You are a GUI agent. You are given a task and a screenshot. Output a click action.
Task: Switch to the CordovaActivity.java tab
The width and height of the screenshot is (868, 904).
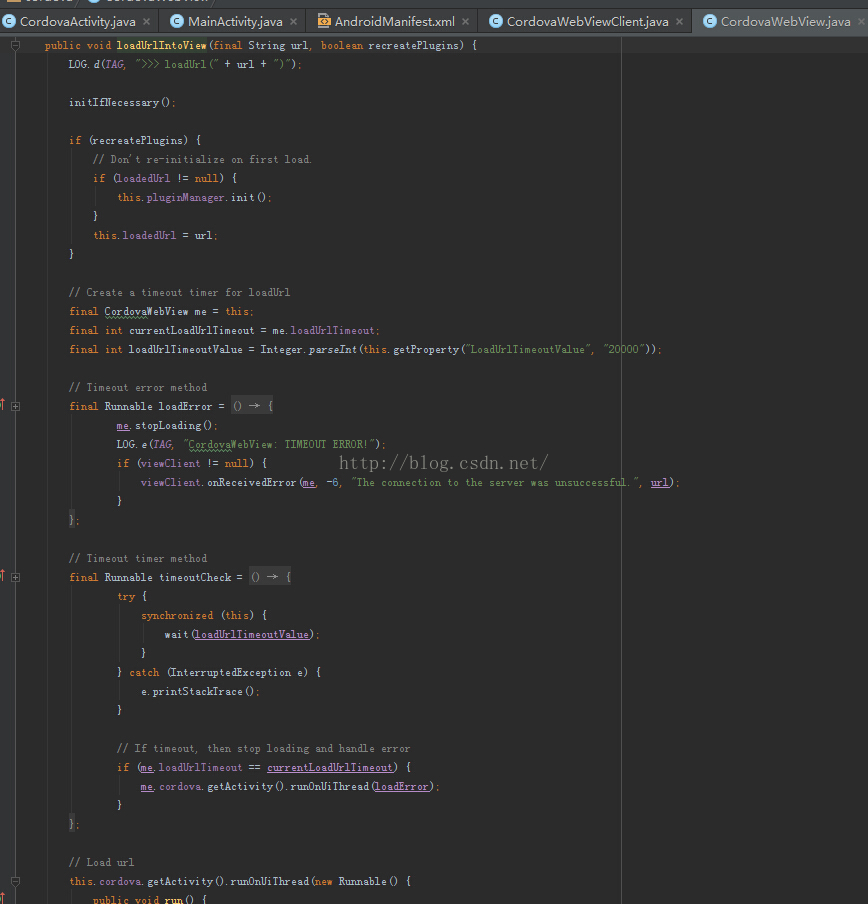click(77, 21)
